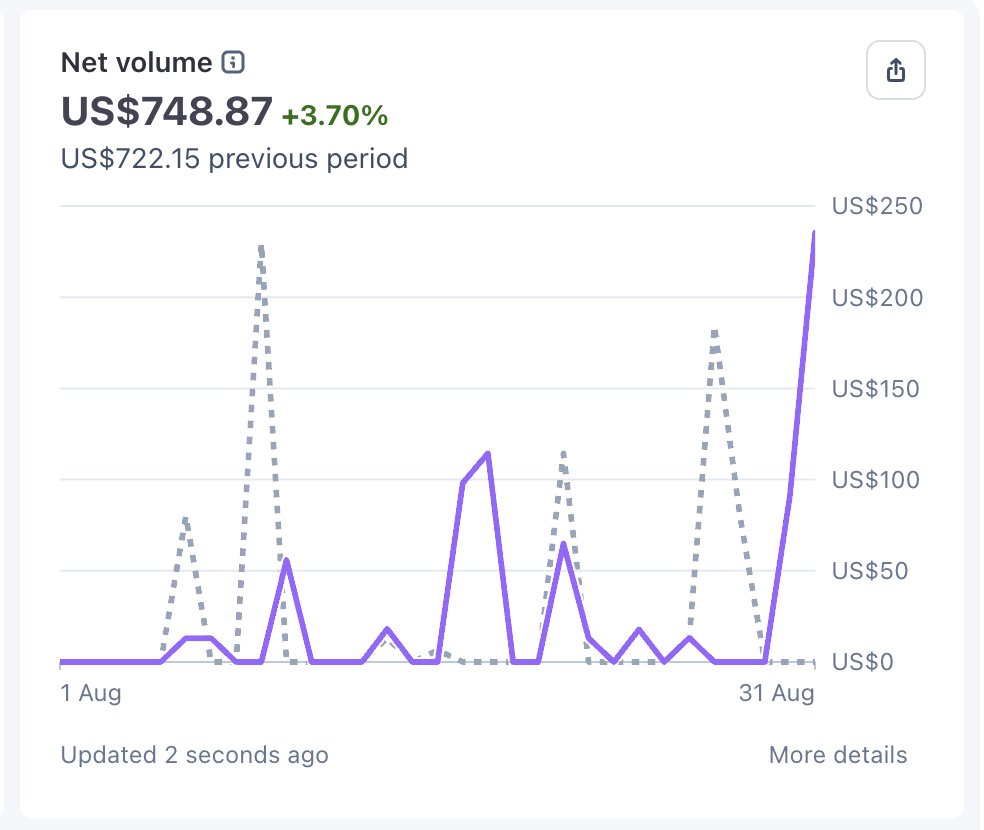The height and width of the screenshot is (830, 984).
Task: Click the share/export icon button
Action: pos(896,70)
